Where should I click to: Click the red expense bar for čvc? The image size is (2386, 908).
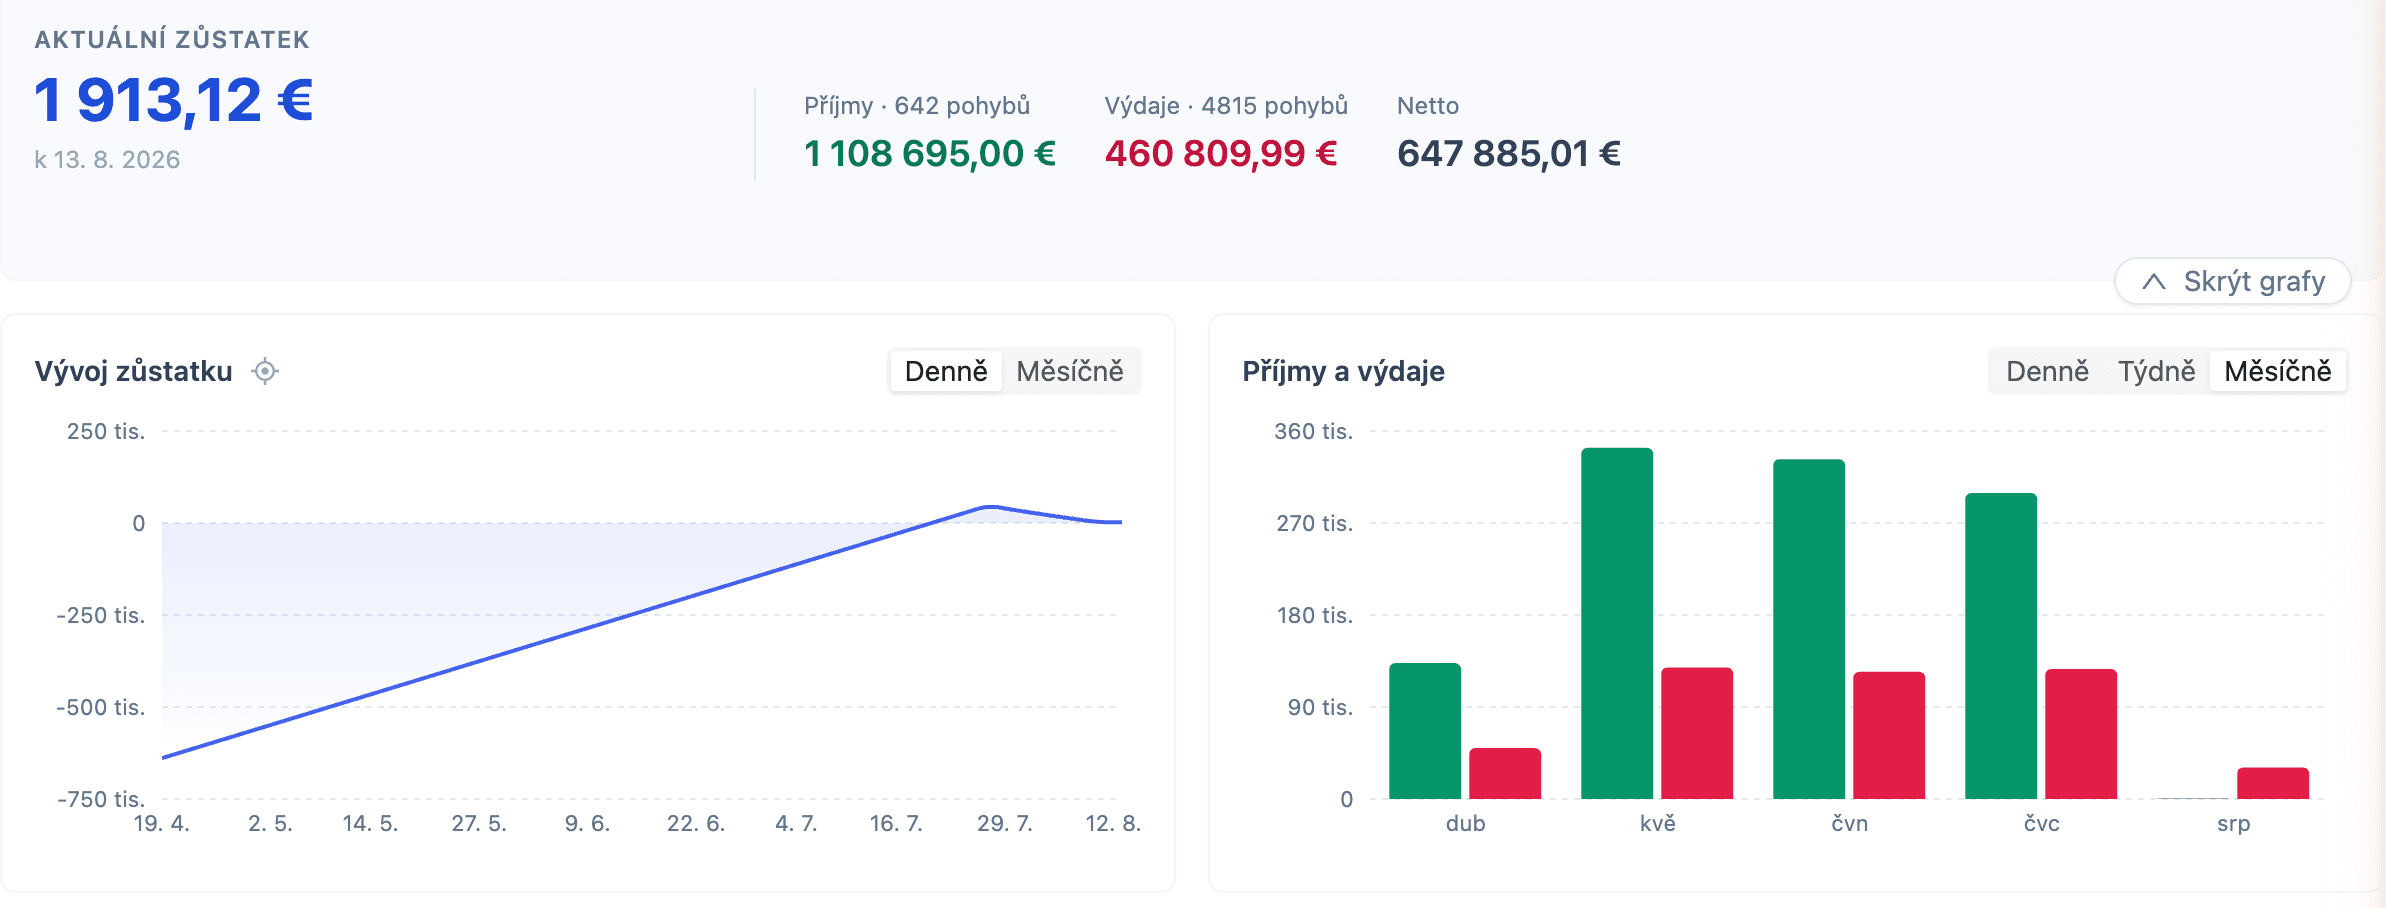point(2081,734)
